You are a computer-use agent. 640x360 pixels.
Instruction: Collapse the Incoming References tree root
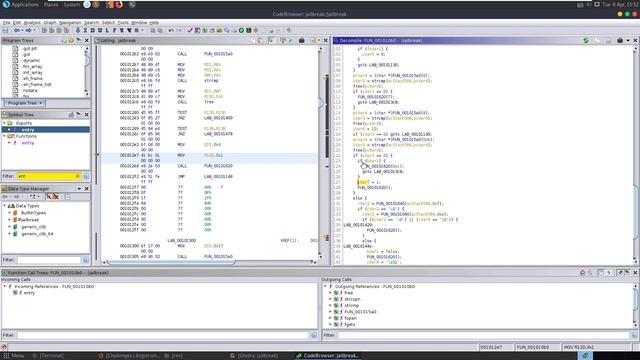pyautogui.click(x=4, y=287)
